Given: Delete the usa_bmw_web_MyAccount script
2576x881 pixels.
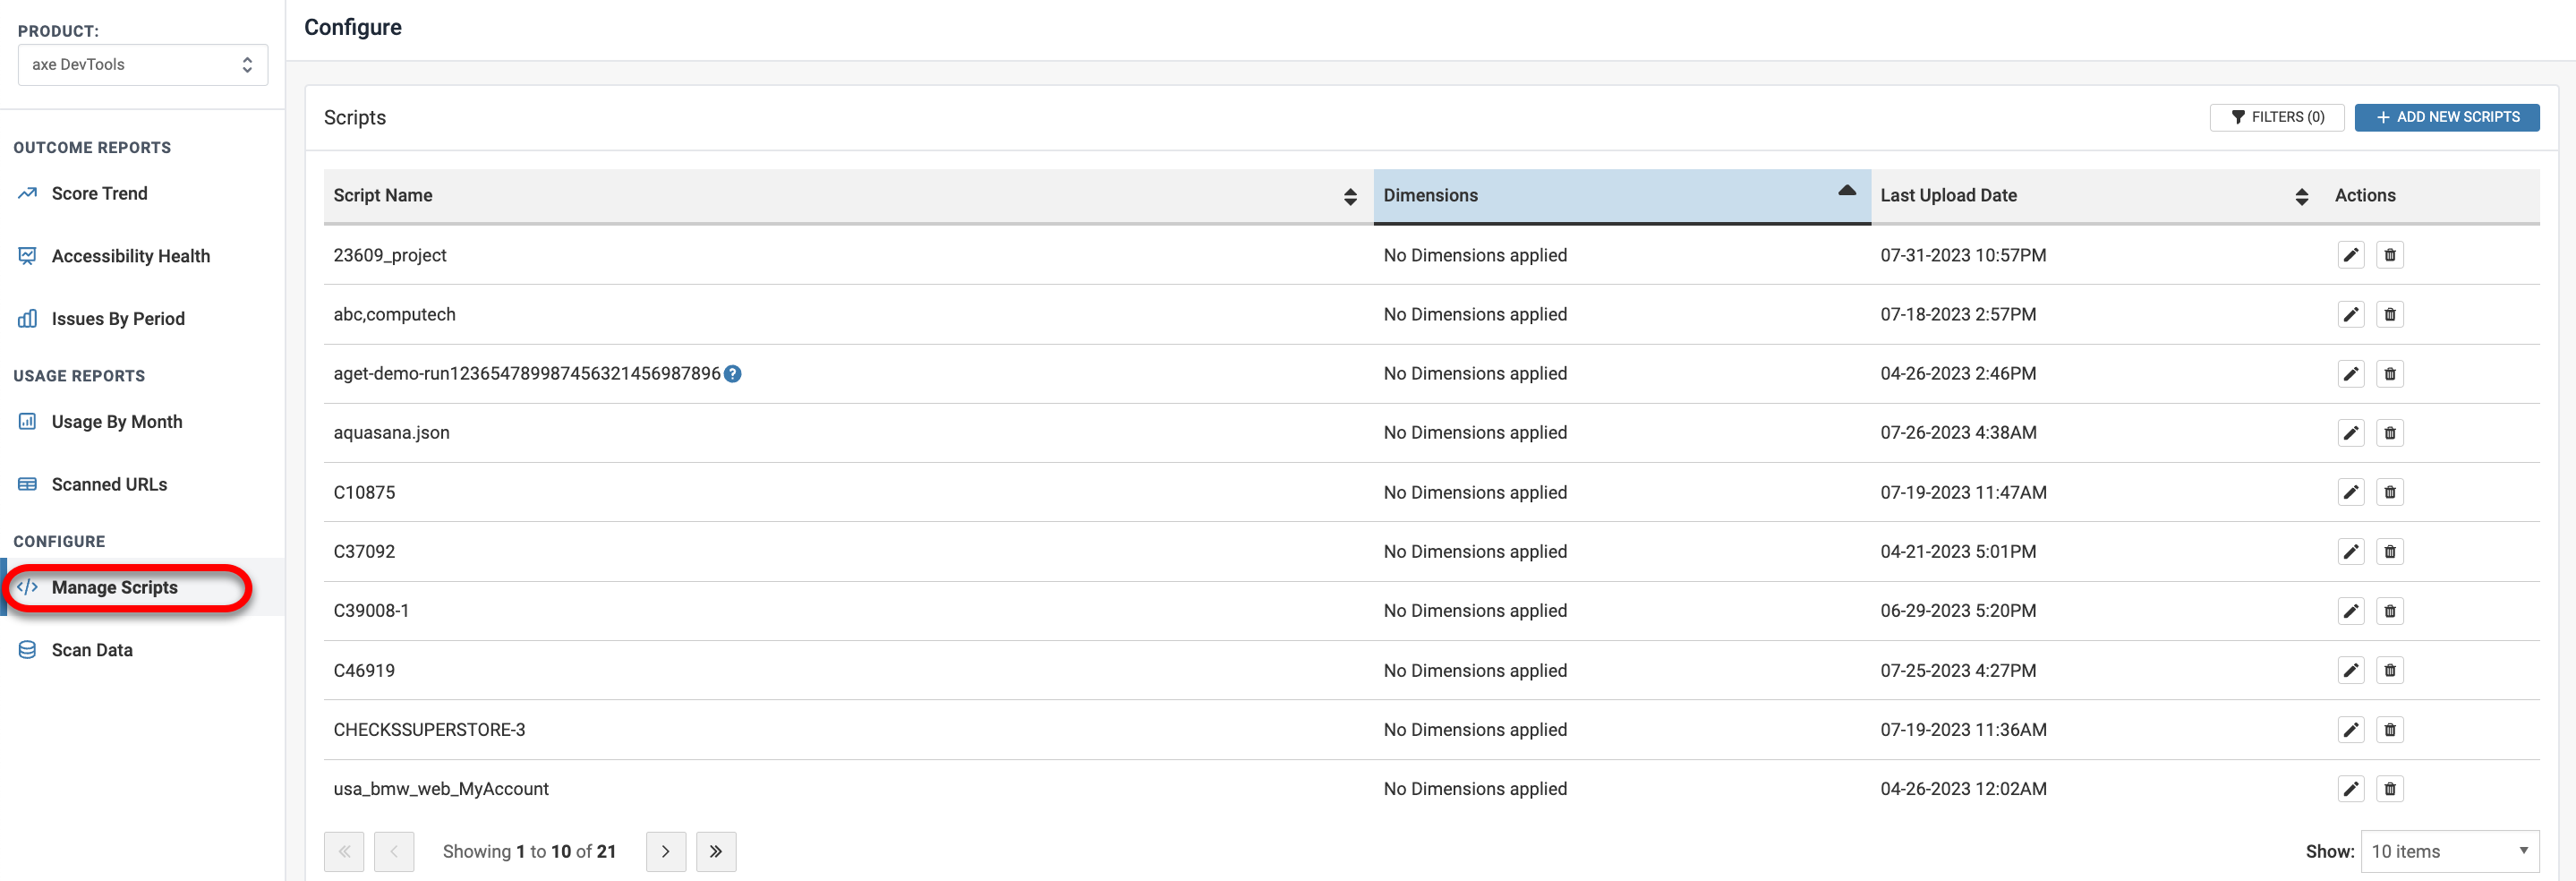Looking at the screenshot, I should (x=2389, y=789).
